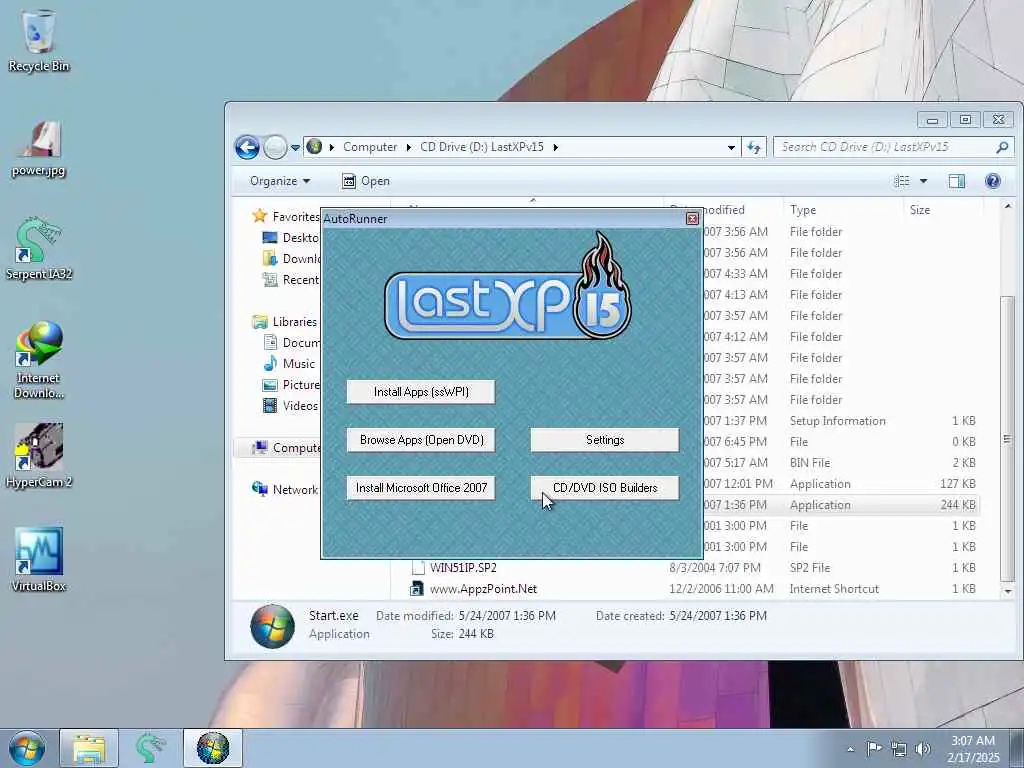The height and width of the screenshot is (768, 1024).
Task: Select Computer in the navigation pane
Action: [285, 447]
